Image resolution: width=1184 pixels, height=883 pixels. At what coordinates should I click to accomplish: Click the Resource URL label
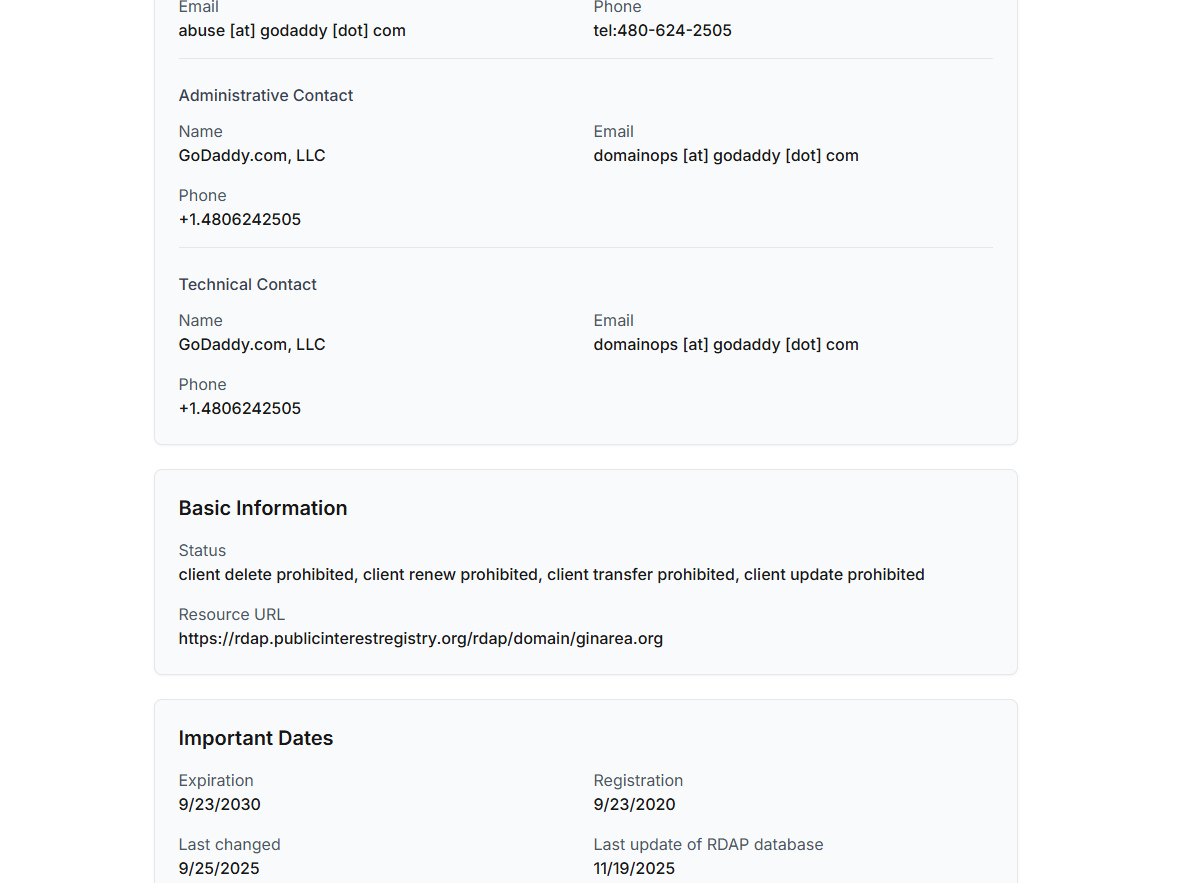(x=232, y=614)
